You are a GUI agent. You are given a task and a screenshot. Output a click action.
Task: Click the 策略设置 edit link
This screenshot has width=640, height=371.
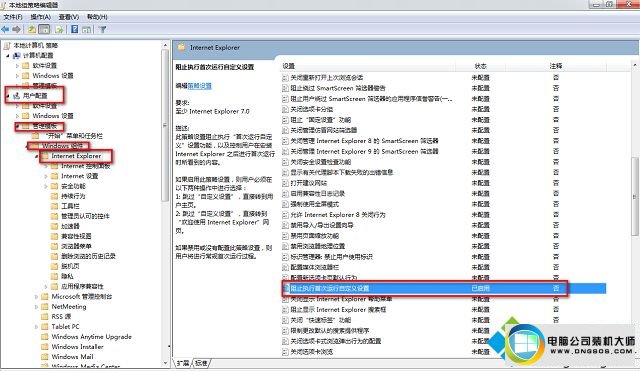(x=200, y=86)
